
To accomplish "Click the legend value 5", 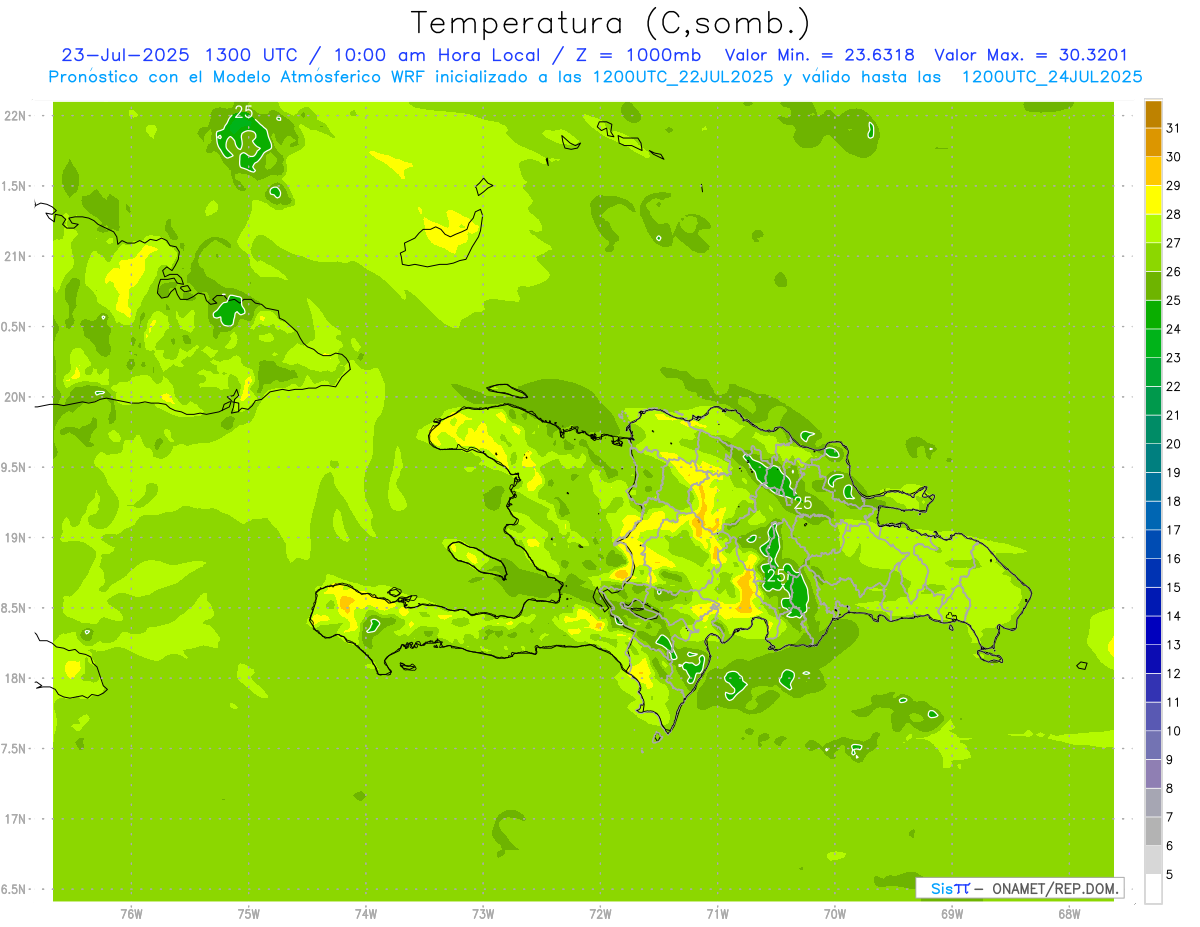I will coord(1170,875).
